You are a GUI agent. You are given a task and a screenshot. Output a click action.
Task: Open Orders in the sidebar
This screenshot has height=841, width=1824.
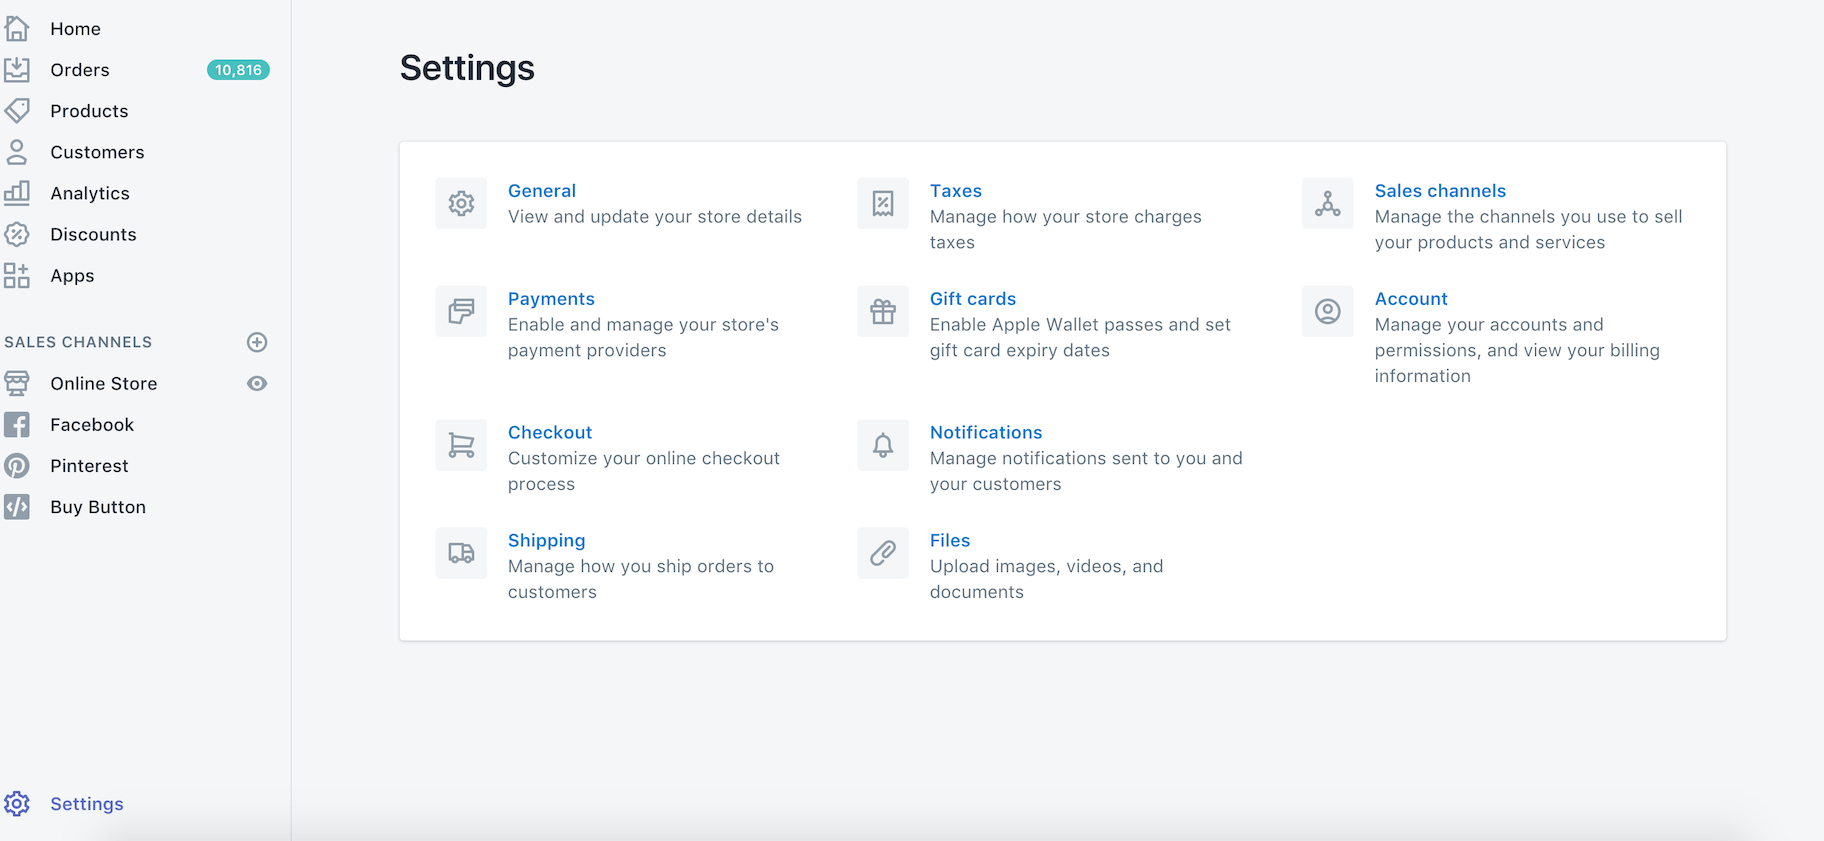point(80,70)
